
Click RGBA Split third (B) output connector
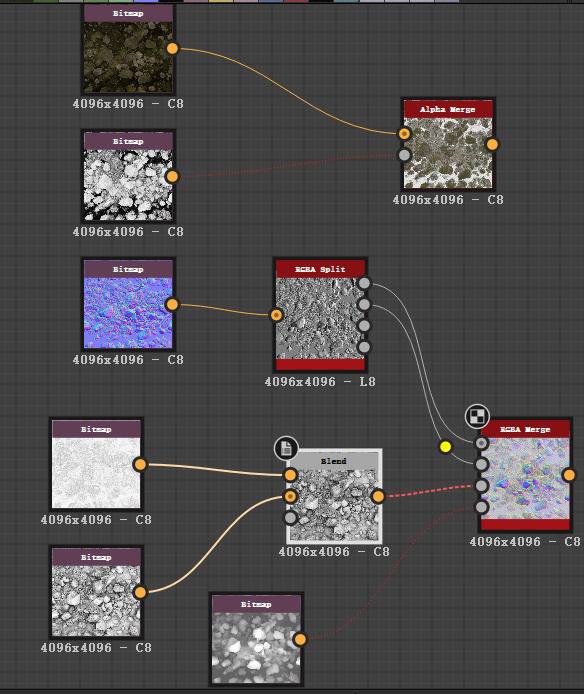tap(364, 326)
